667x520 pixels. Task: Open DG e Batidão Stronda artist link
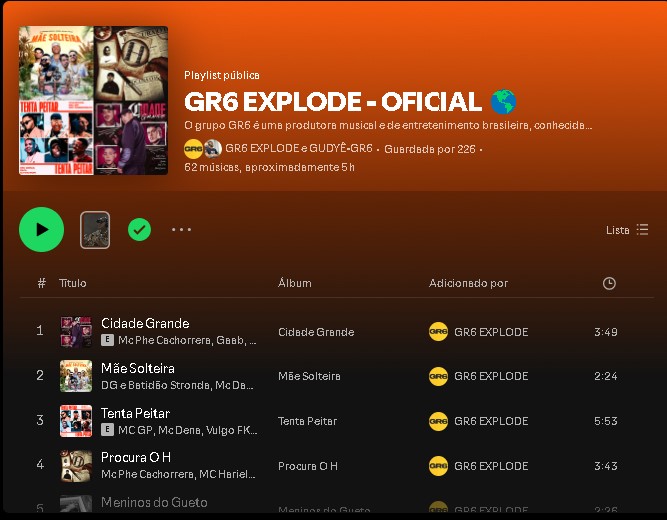pos(155,385)
